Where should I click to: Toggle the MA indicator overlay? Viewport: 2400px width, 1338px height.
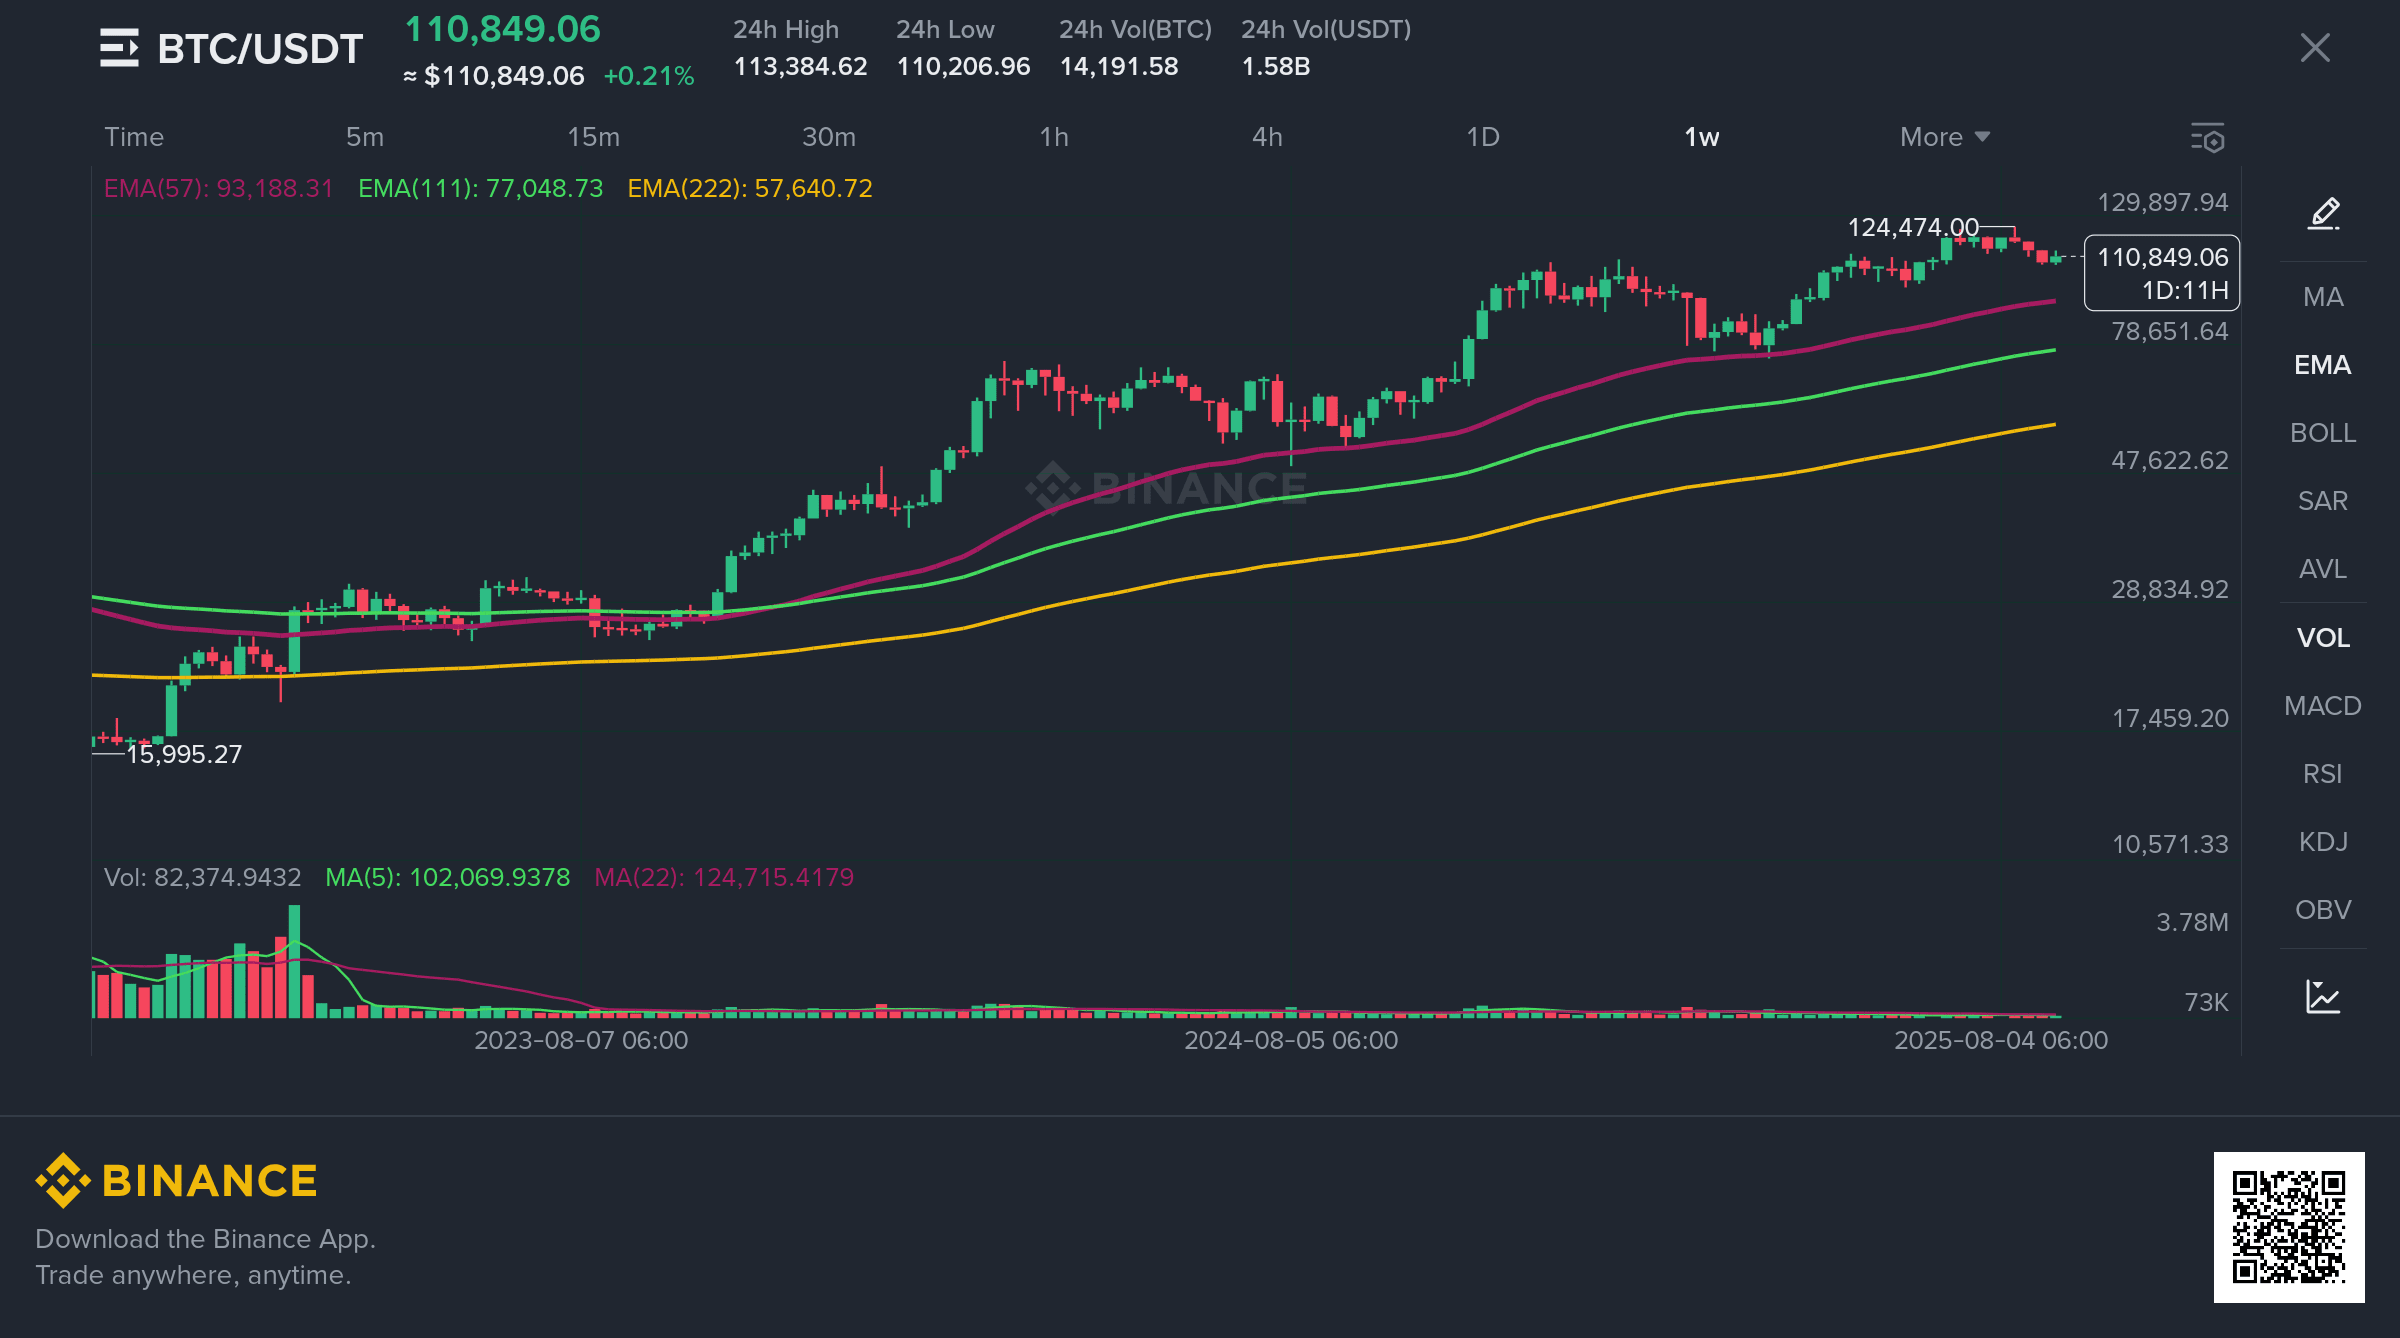click(2322, 297)
